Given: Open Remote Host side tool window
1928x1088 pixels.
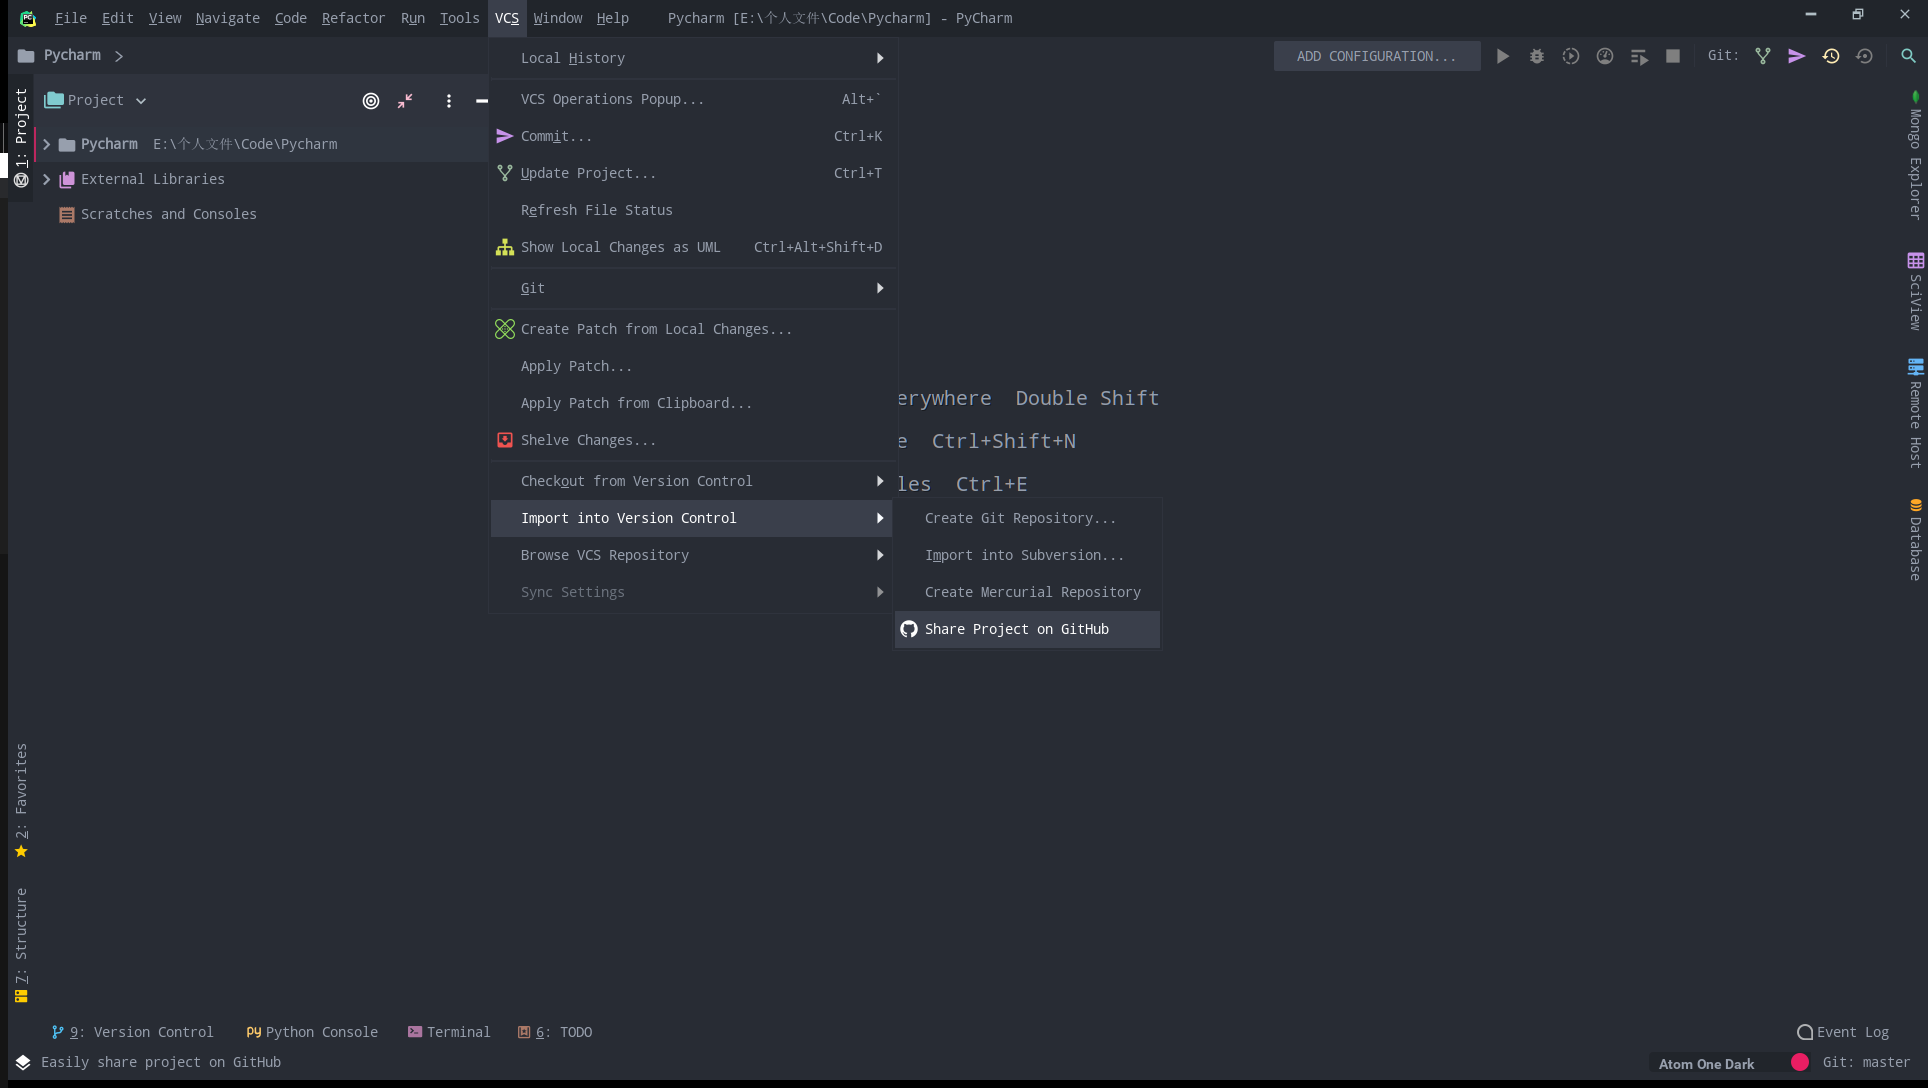Looking at the screenshot, I should click(1915, 413).
